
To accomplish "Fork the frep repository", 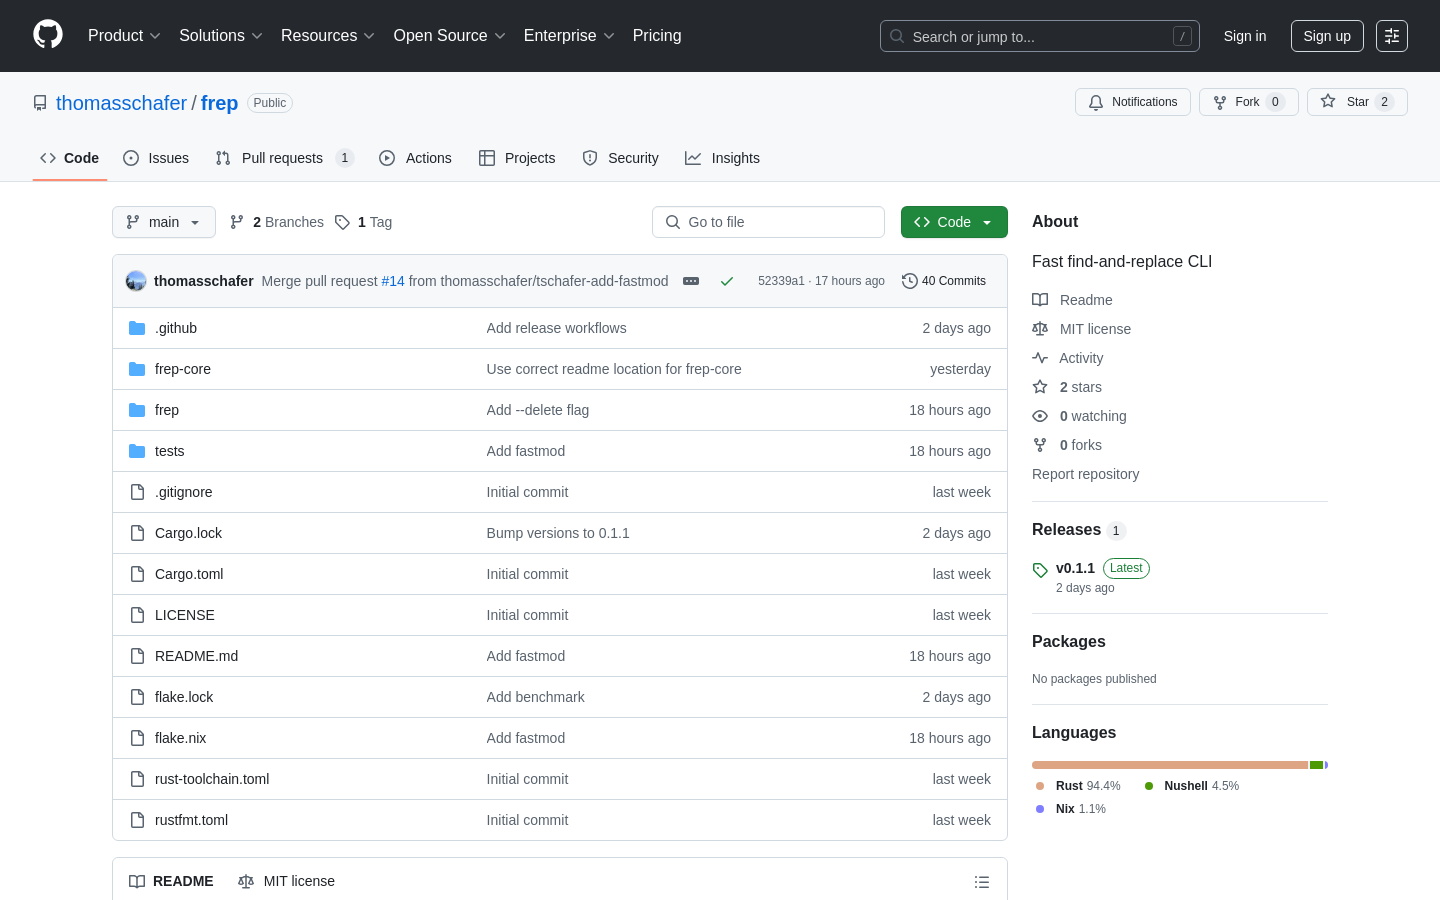I will [x=1248, y=102].
